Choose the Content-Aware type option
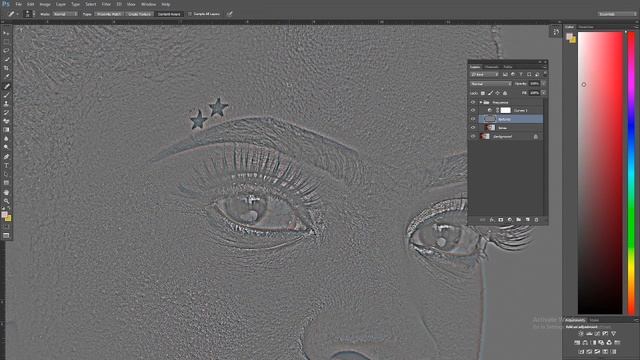The width and height of the screenshot is (640, 360). (x=169, y=14)
